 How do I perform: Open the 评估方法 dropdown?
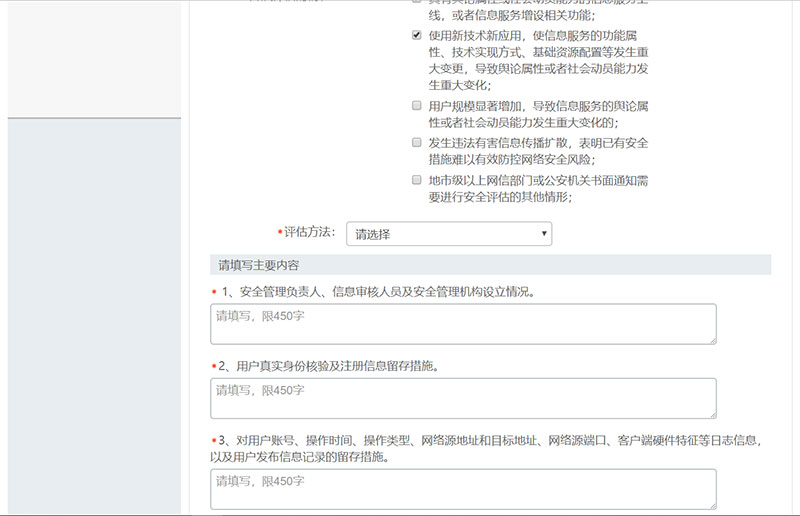pyautogui.click(x=449, y=234)
